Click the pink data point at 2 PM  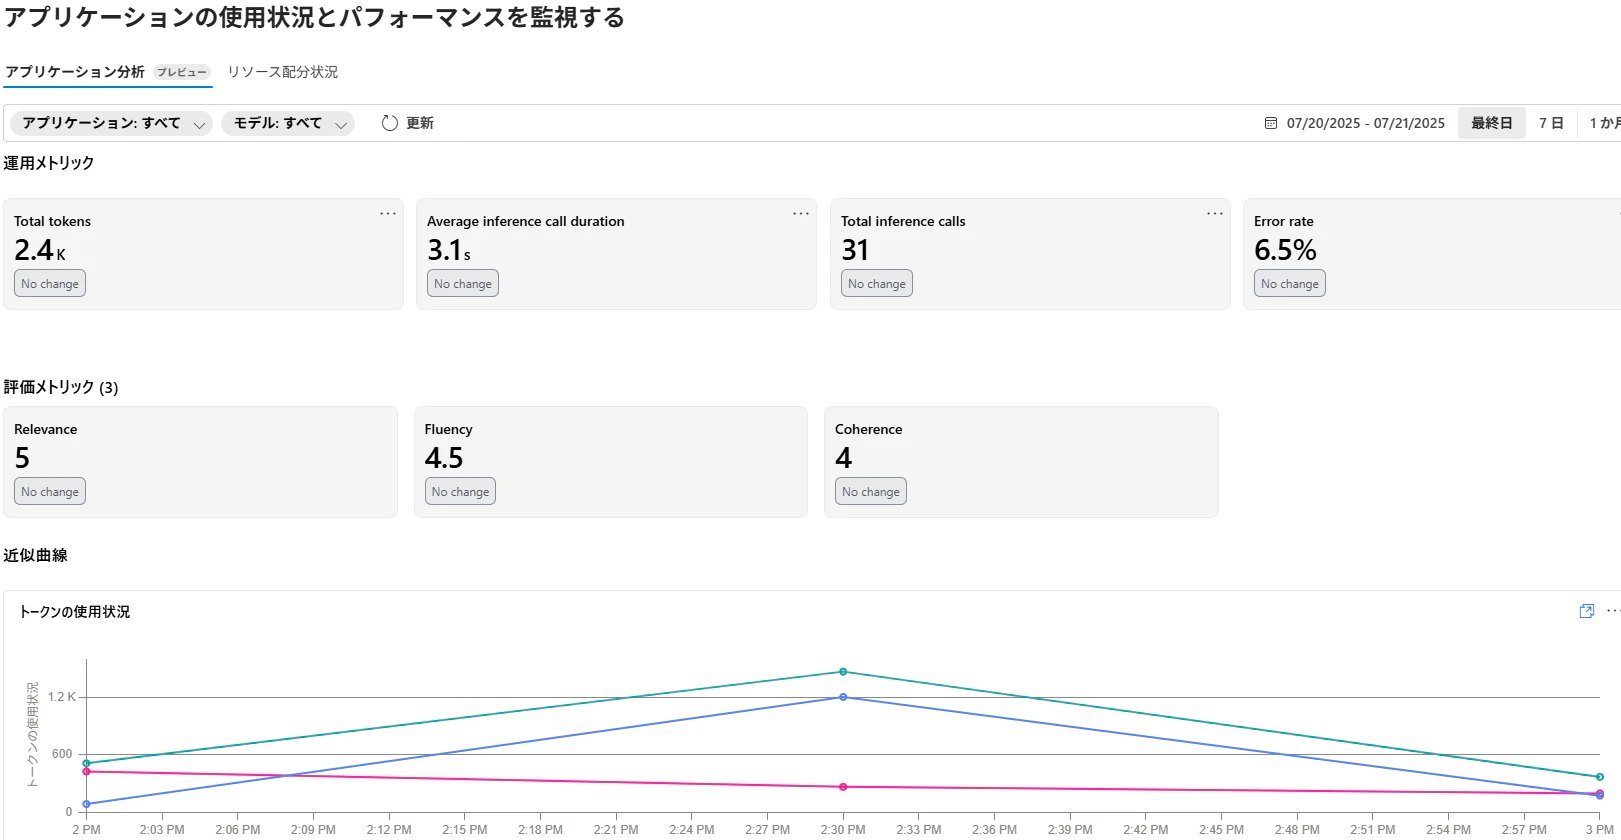click(86, 772)
